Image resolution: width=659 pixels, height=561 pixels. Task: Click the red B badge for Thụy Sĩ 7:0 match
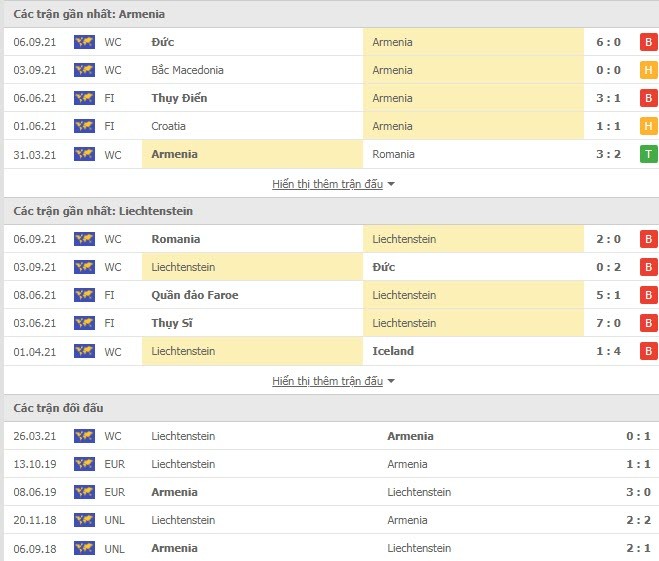(x=649, y=323)
